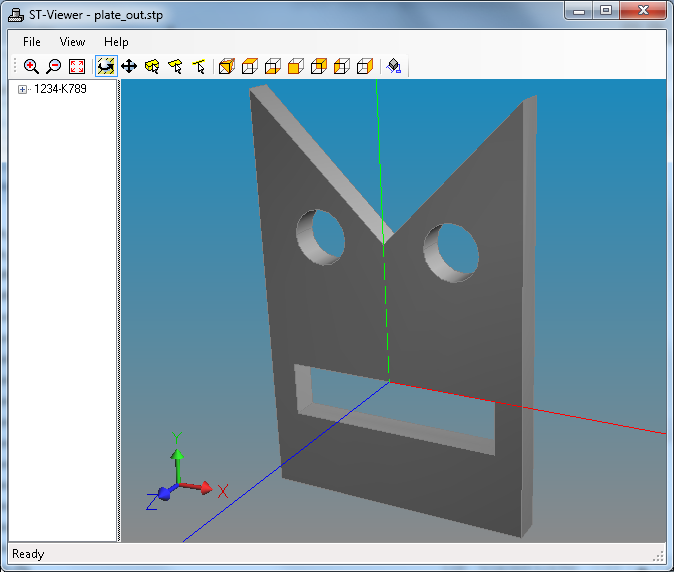Select the Pan four-arrow tool
Viewport: 674px width, 572px height.
[x=129, y=66]
